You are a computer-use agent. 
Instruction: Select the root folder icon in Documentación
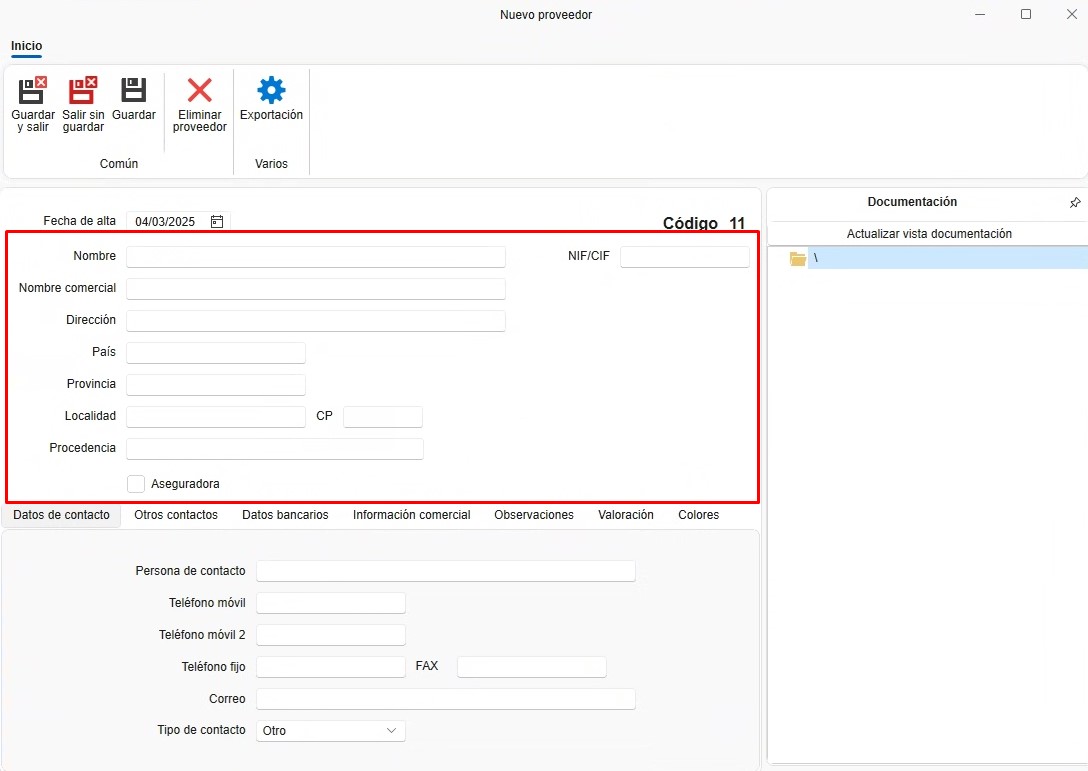pos(798,259)
